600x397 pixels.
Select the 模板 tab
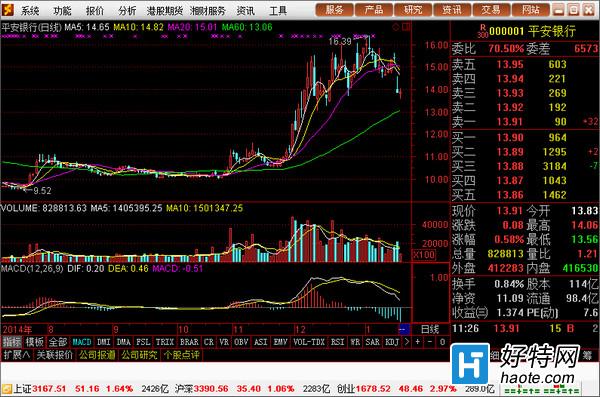tap(35, 342)
